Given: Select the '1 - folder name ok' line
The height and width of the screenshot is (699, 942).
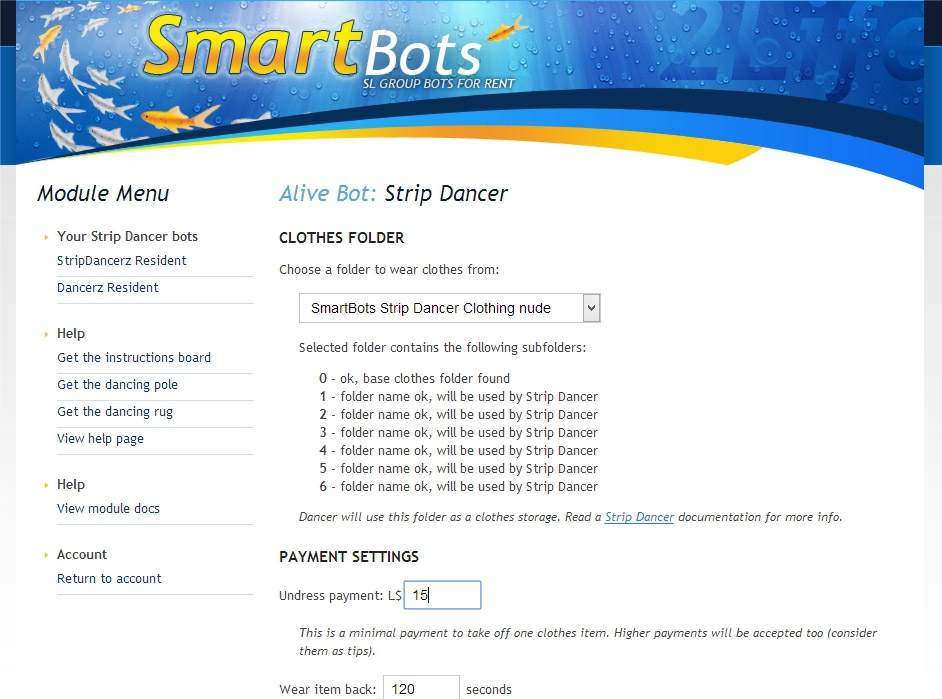Looking at the screenshot, I should 458,396.
